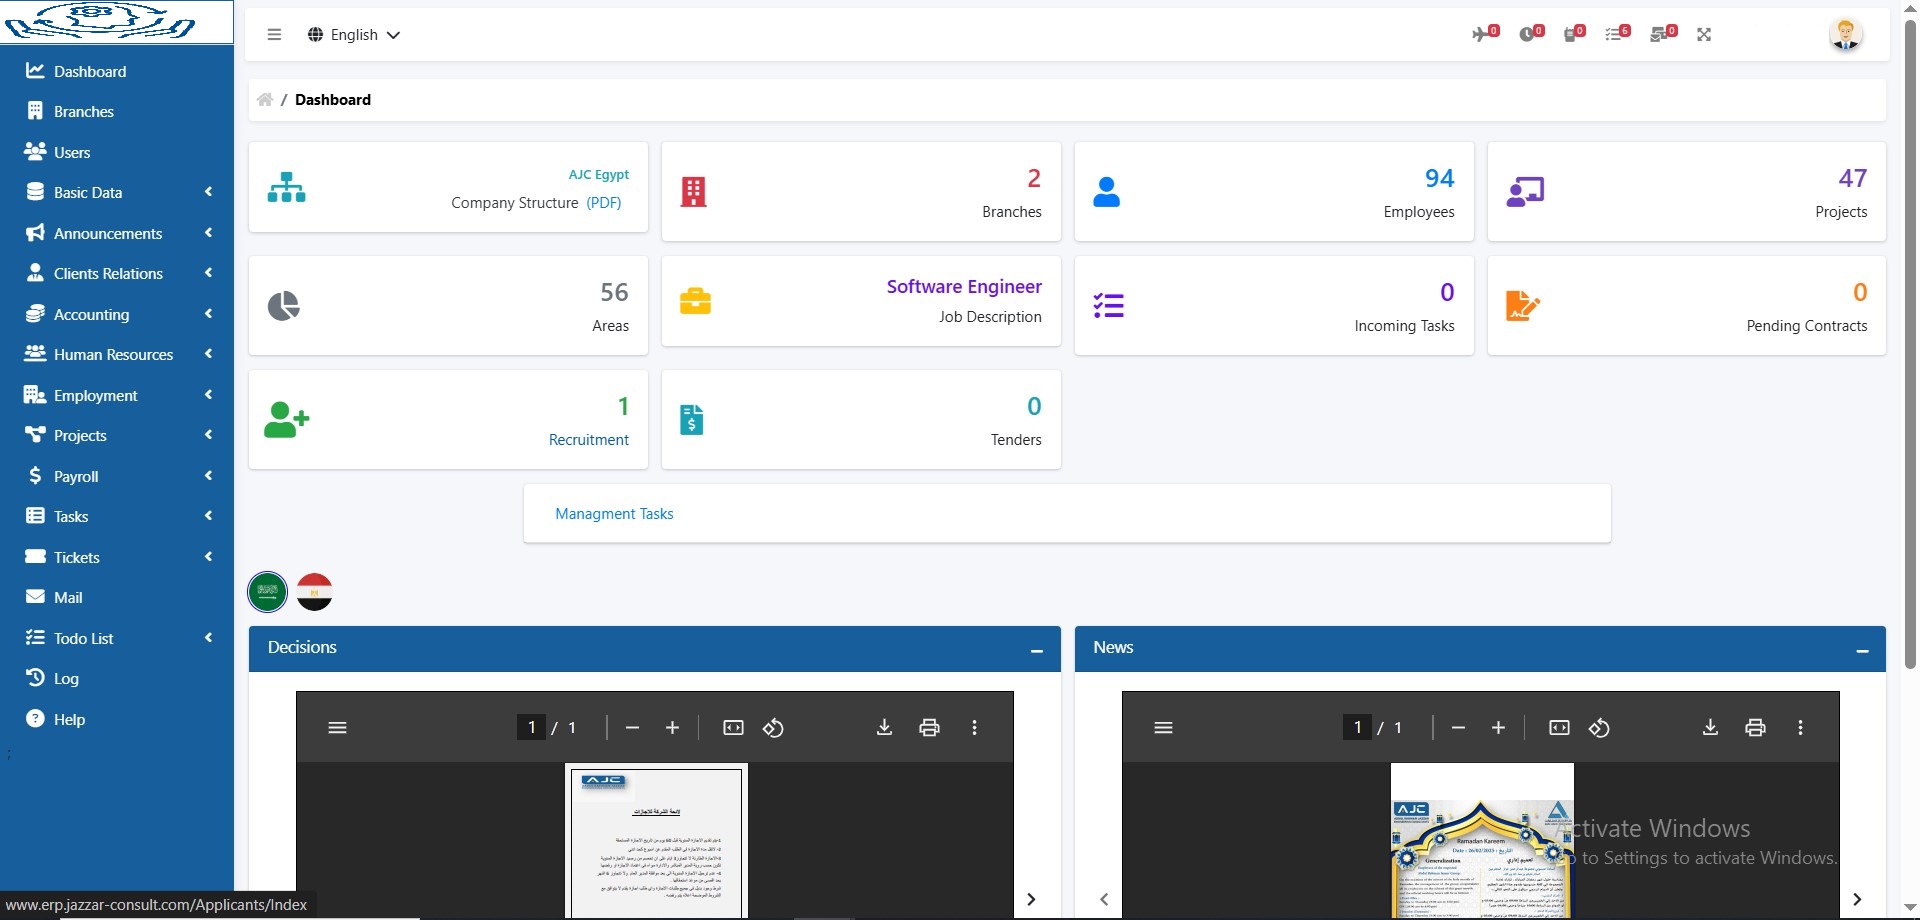This screenshot has height=920, width=1920.
Task: Click the page number field in Decisions PDF
Action: (x=532, y=728)
